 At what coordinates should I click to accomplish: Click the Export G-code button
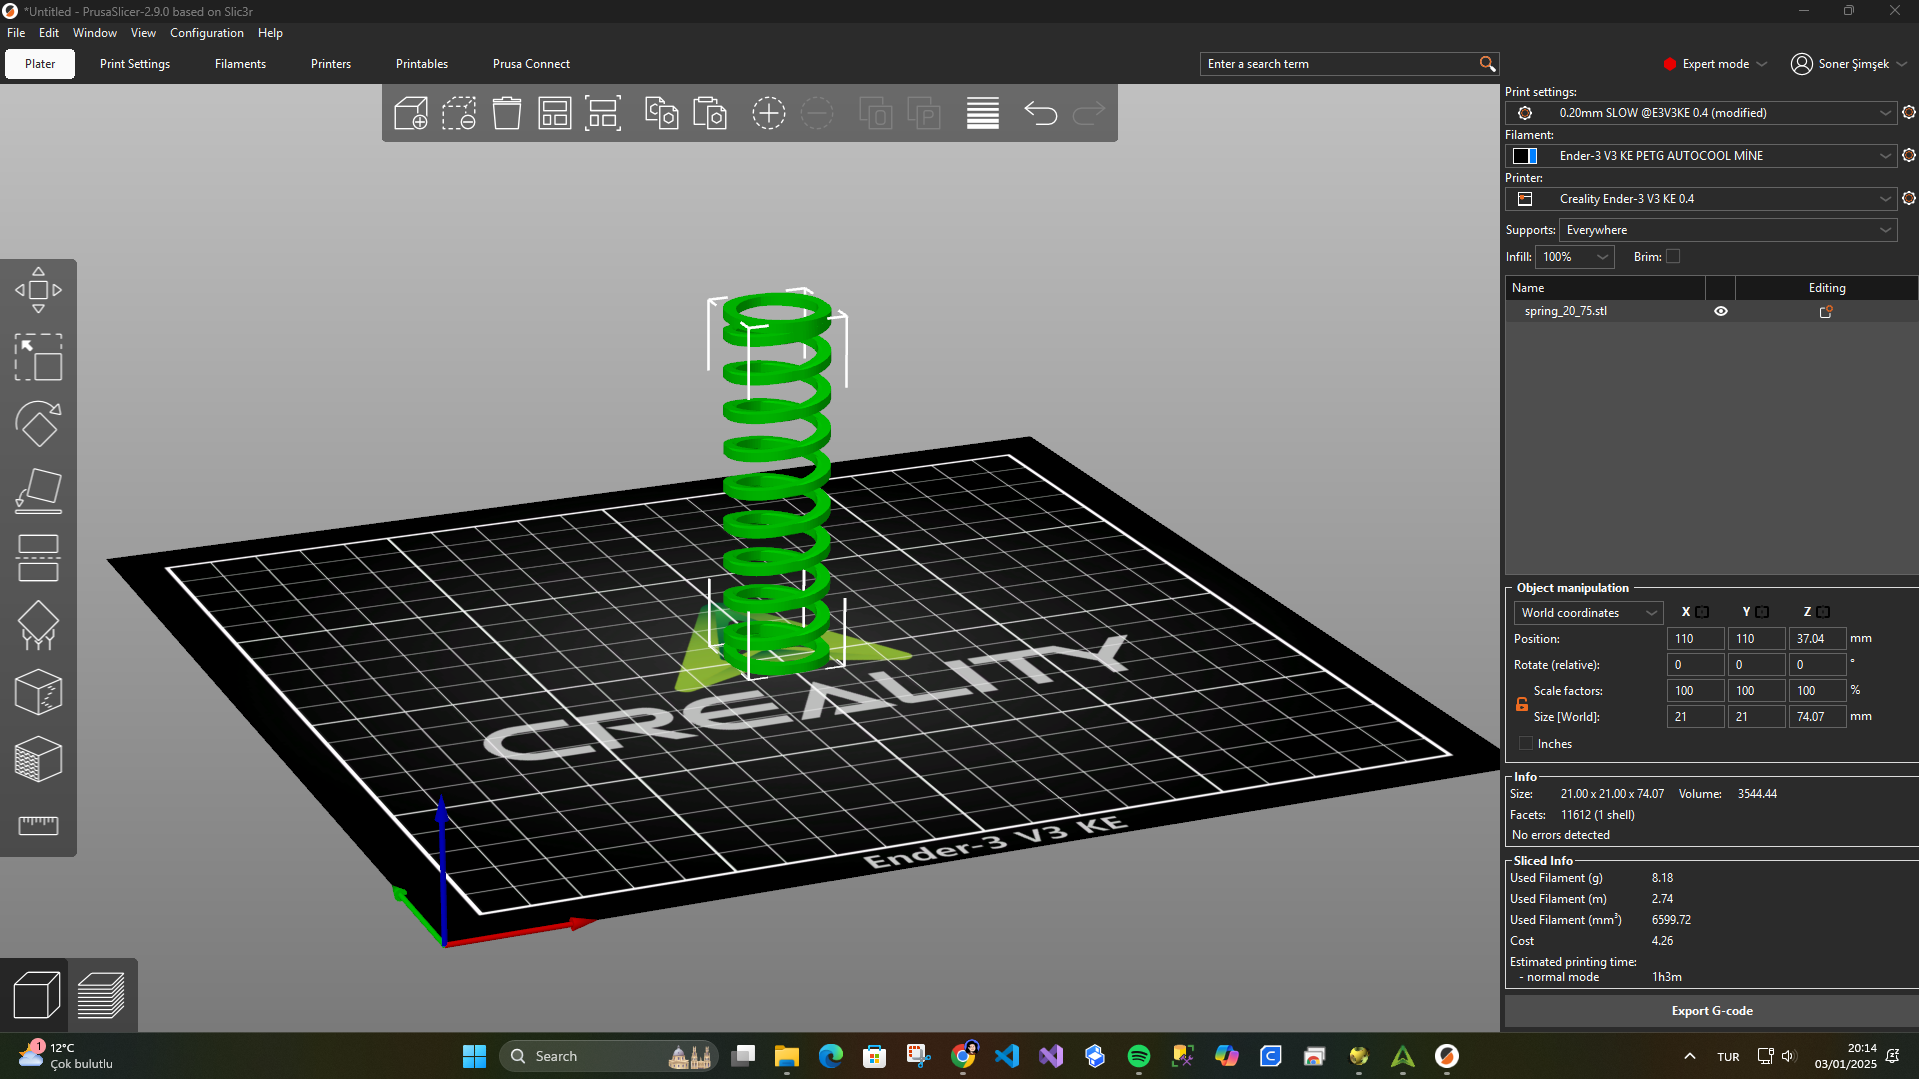[1711, 1011]
